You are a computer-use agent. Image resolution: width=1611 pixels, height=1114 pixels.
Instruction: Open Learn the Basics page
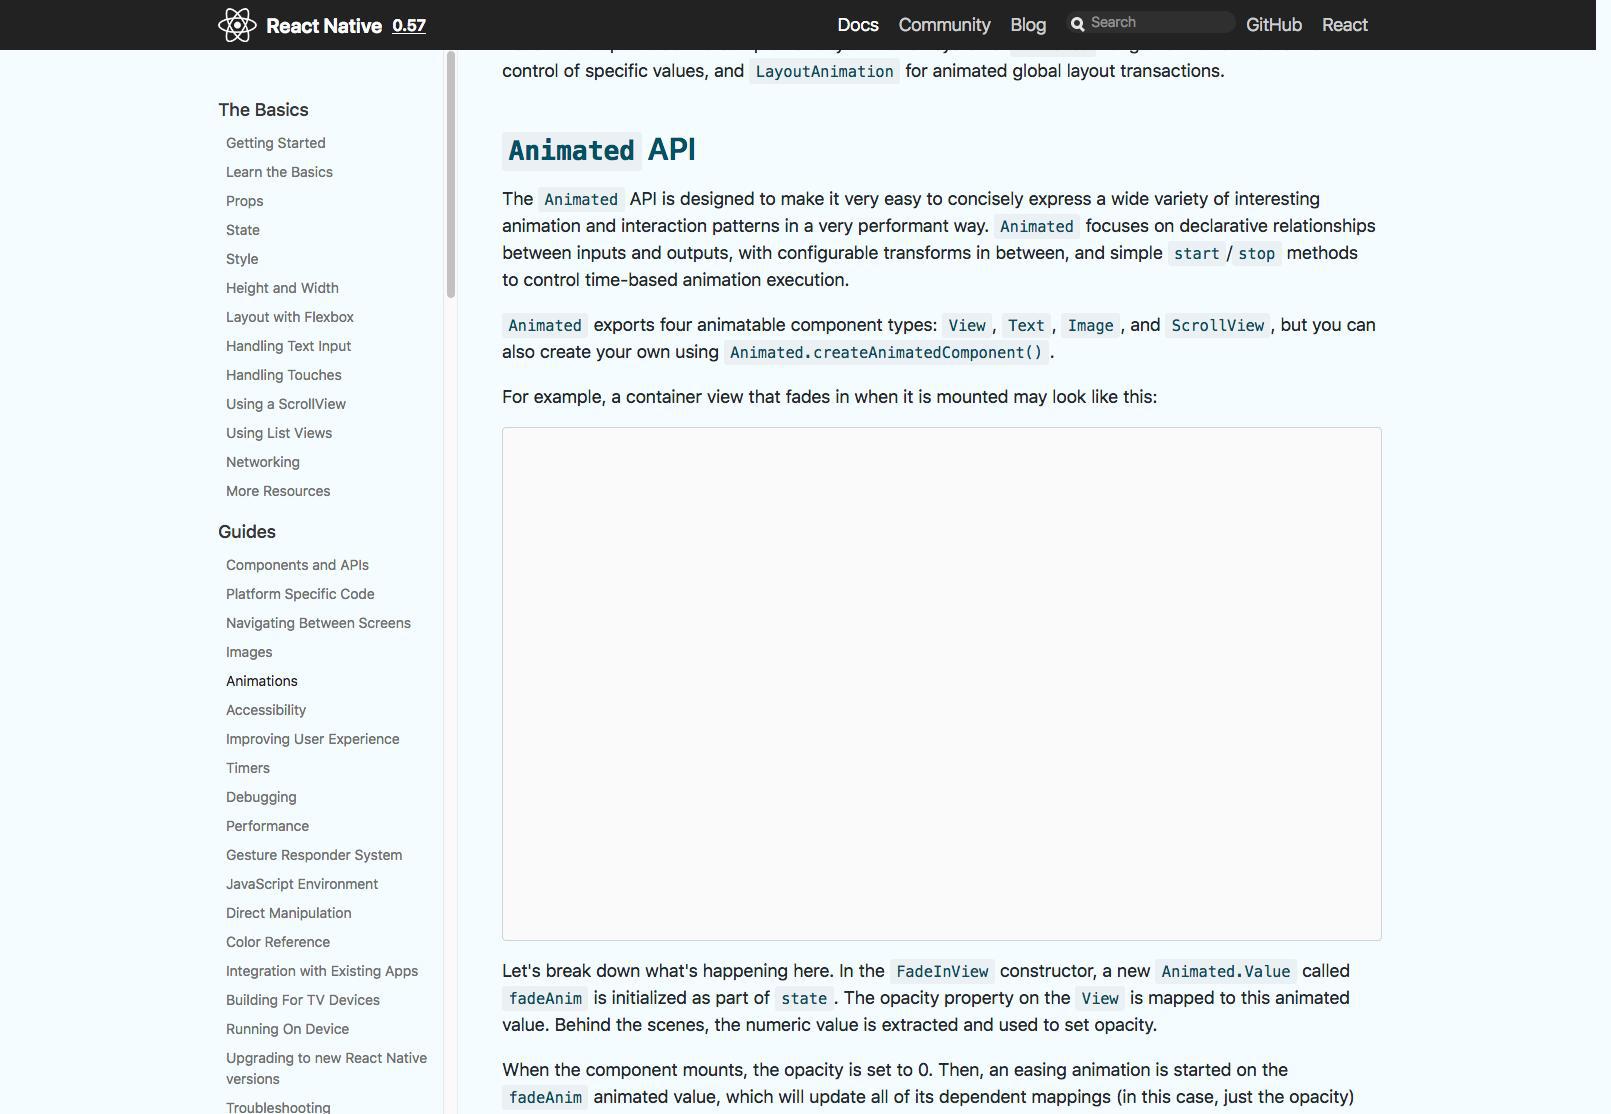(x=279, y=172)
